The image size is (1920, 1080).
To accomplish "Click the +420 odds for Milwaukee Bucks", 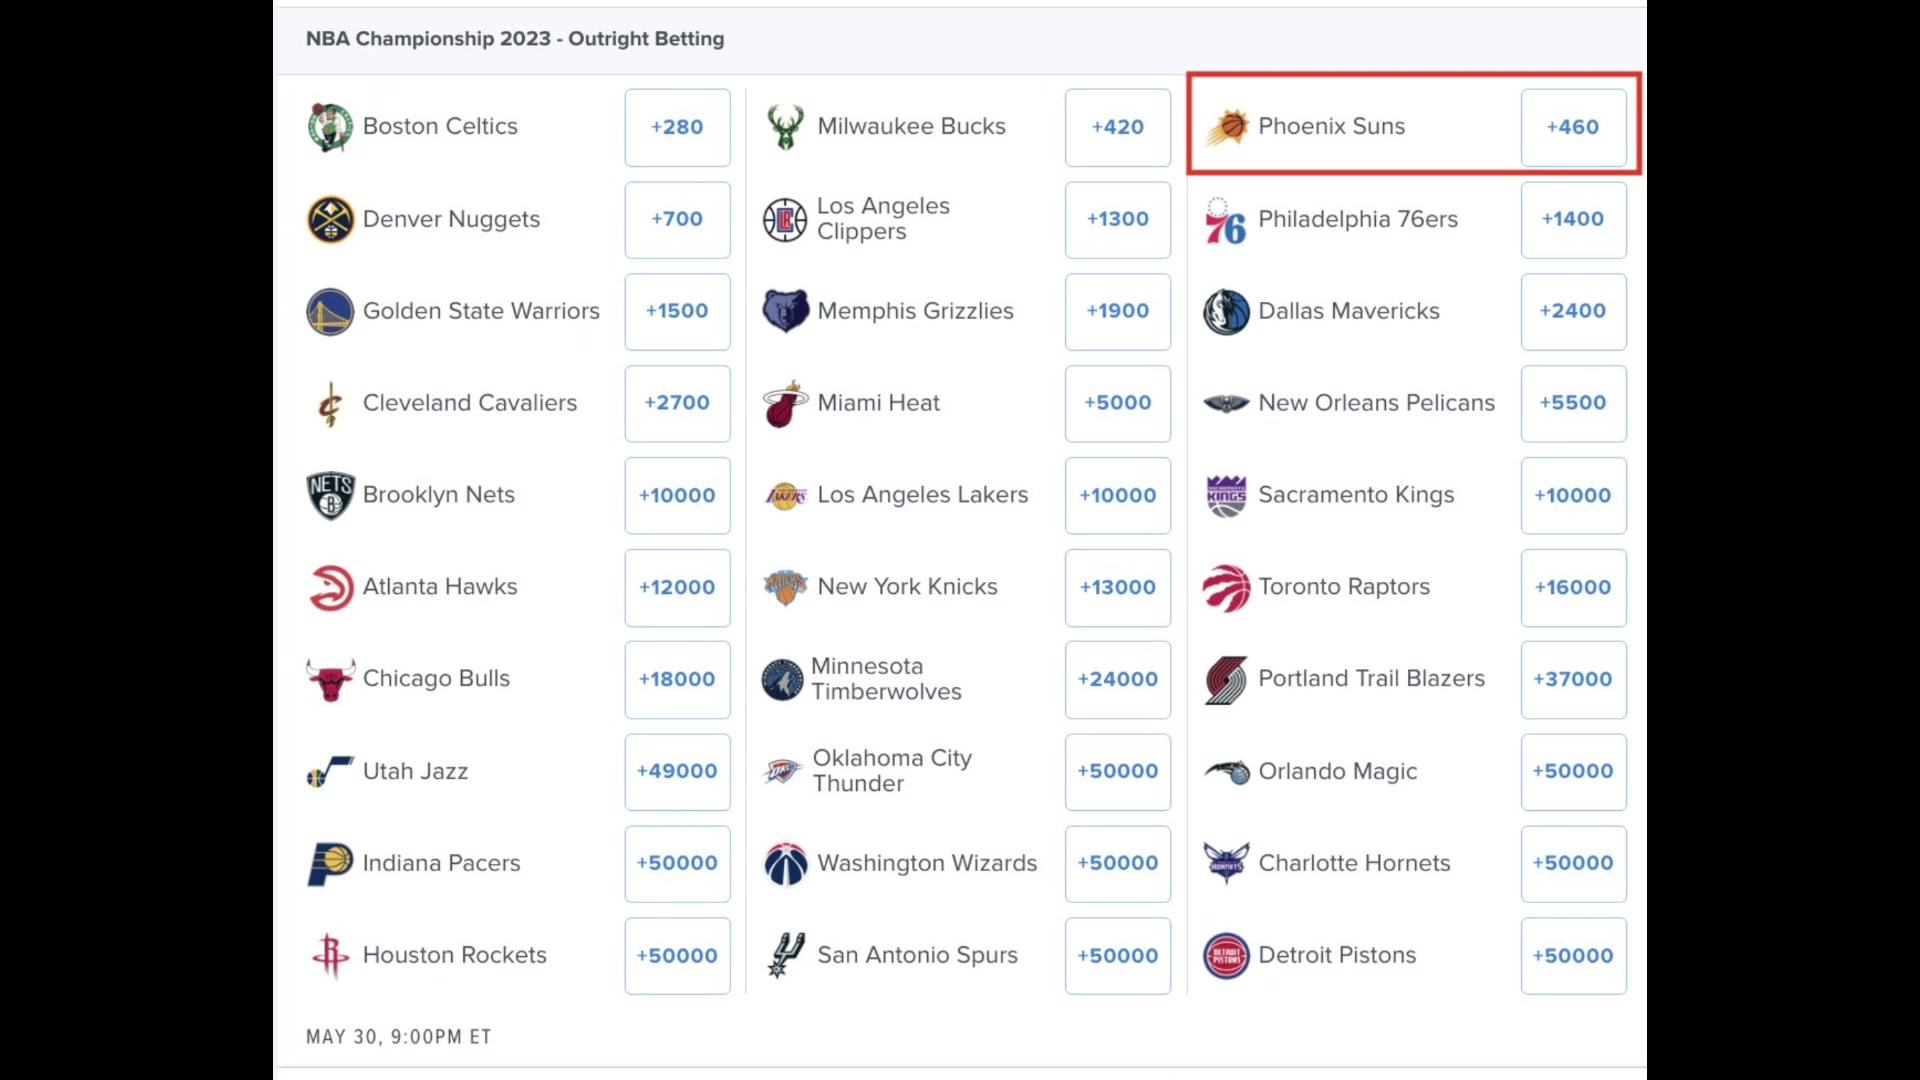I will point(1117,125).
